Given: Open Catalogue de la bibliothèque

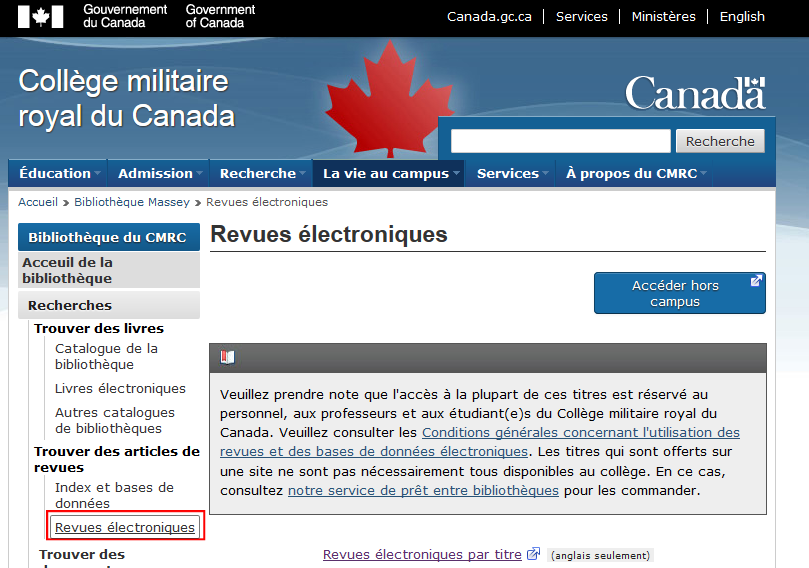Looking at the screenshot, I should pyautogui.click(x=106, y=356).
